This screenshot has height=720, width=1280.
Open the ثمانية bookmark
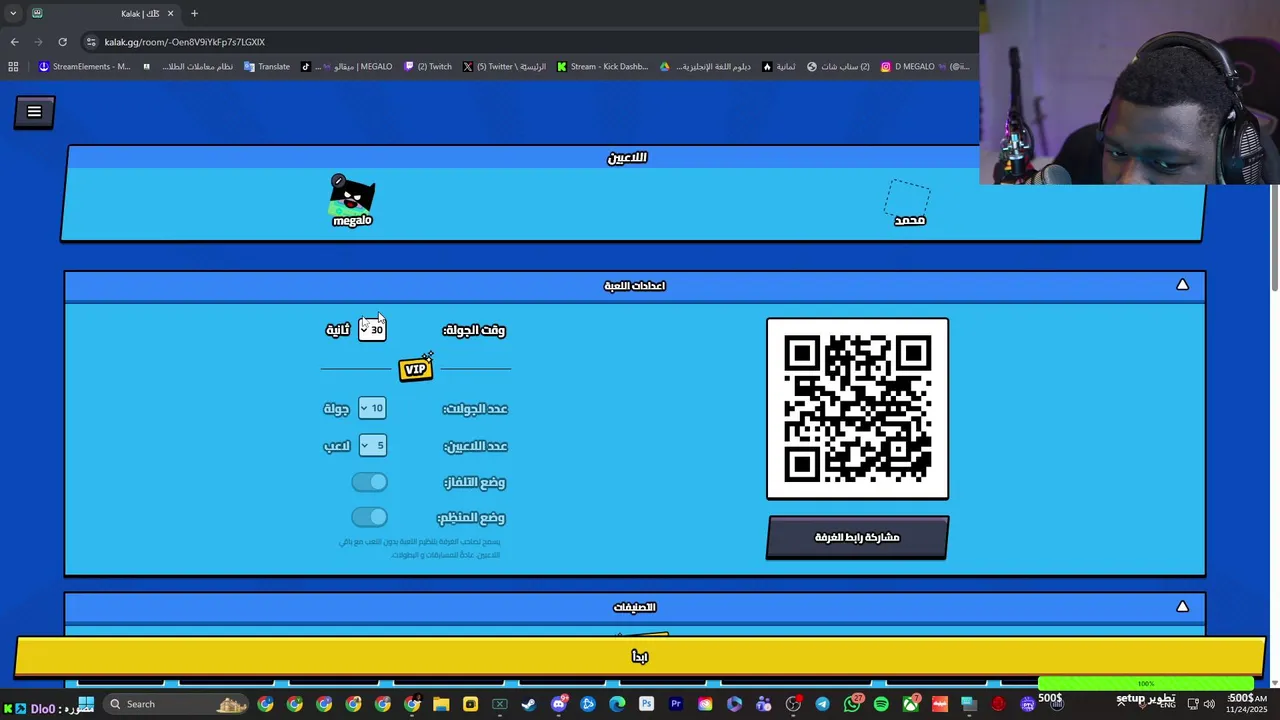(779, 67)
